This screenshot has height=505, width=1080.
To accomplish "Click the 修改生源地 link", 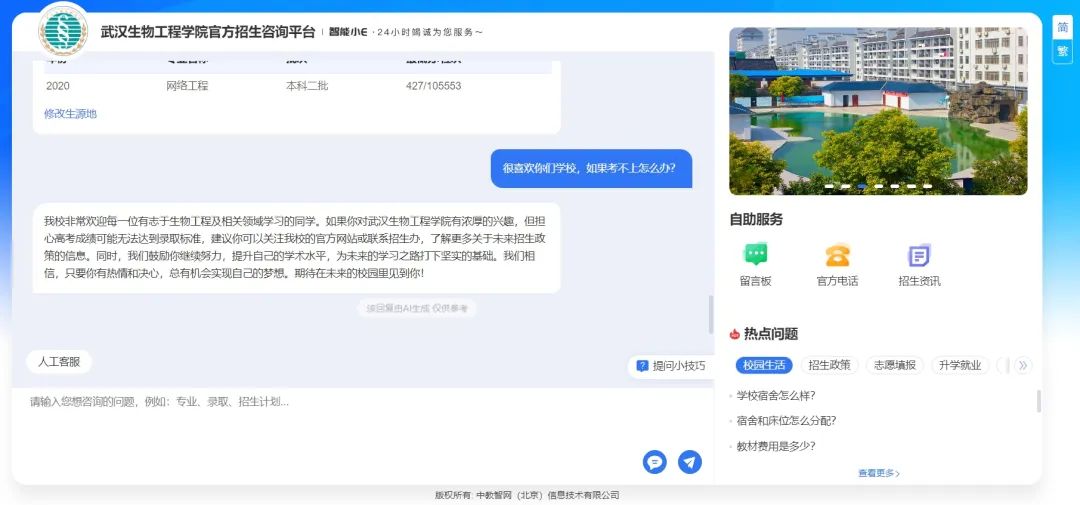I will pyautogui.click(x=70, y=114).
